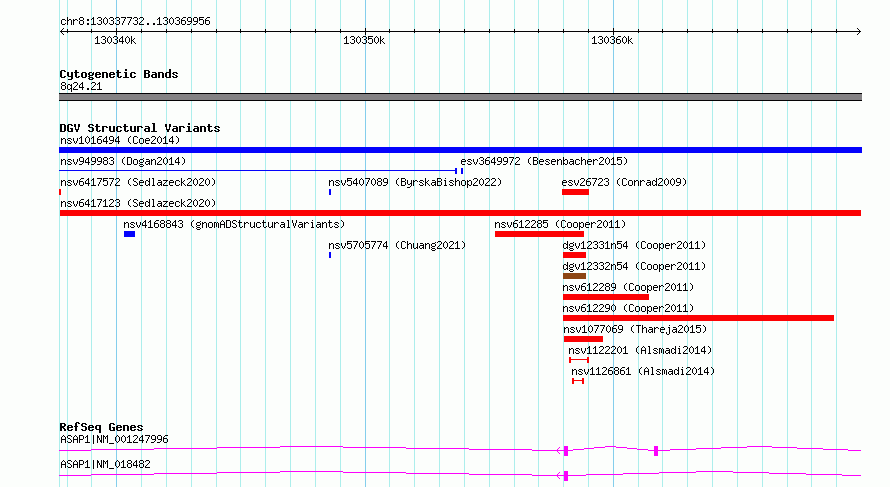Click the magenta ASAP1 NM_001247996 gene line
The height and width of the screenshot is (487, 890).
click(460, 450)
